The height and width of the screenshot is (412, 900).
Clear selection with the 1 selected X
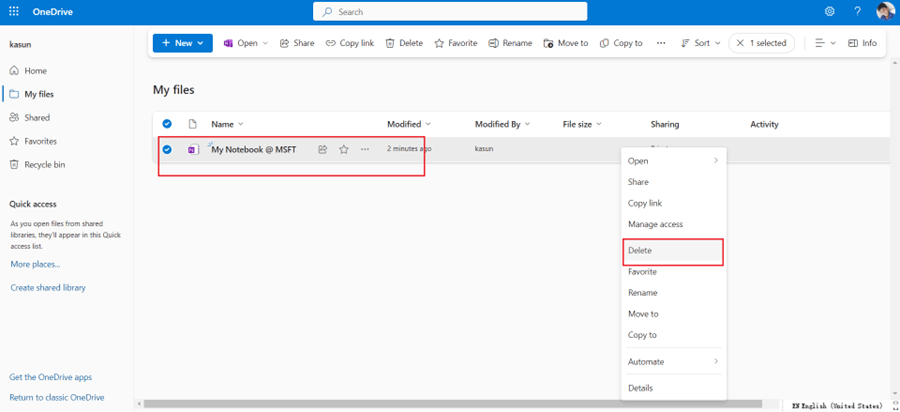coord(740,43)
